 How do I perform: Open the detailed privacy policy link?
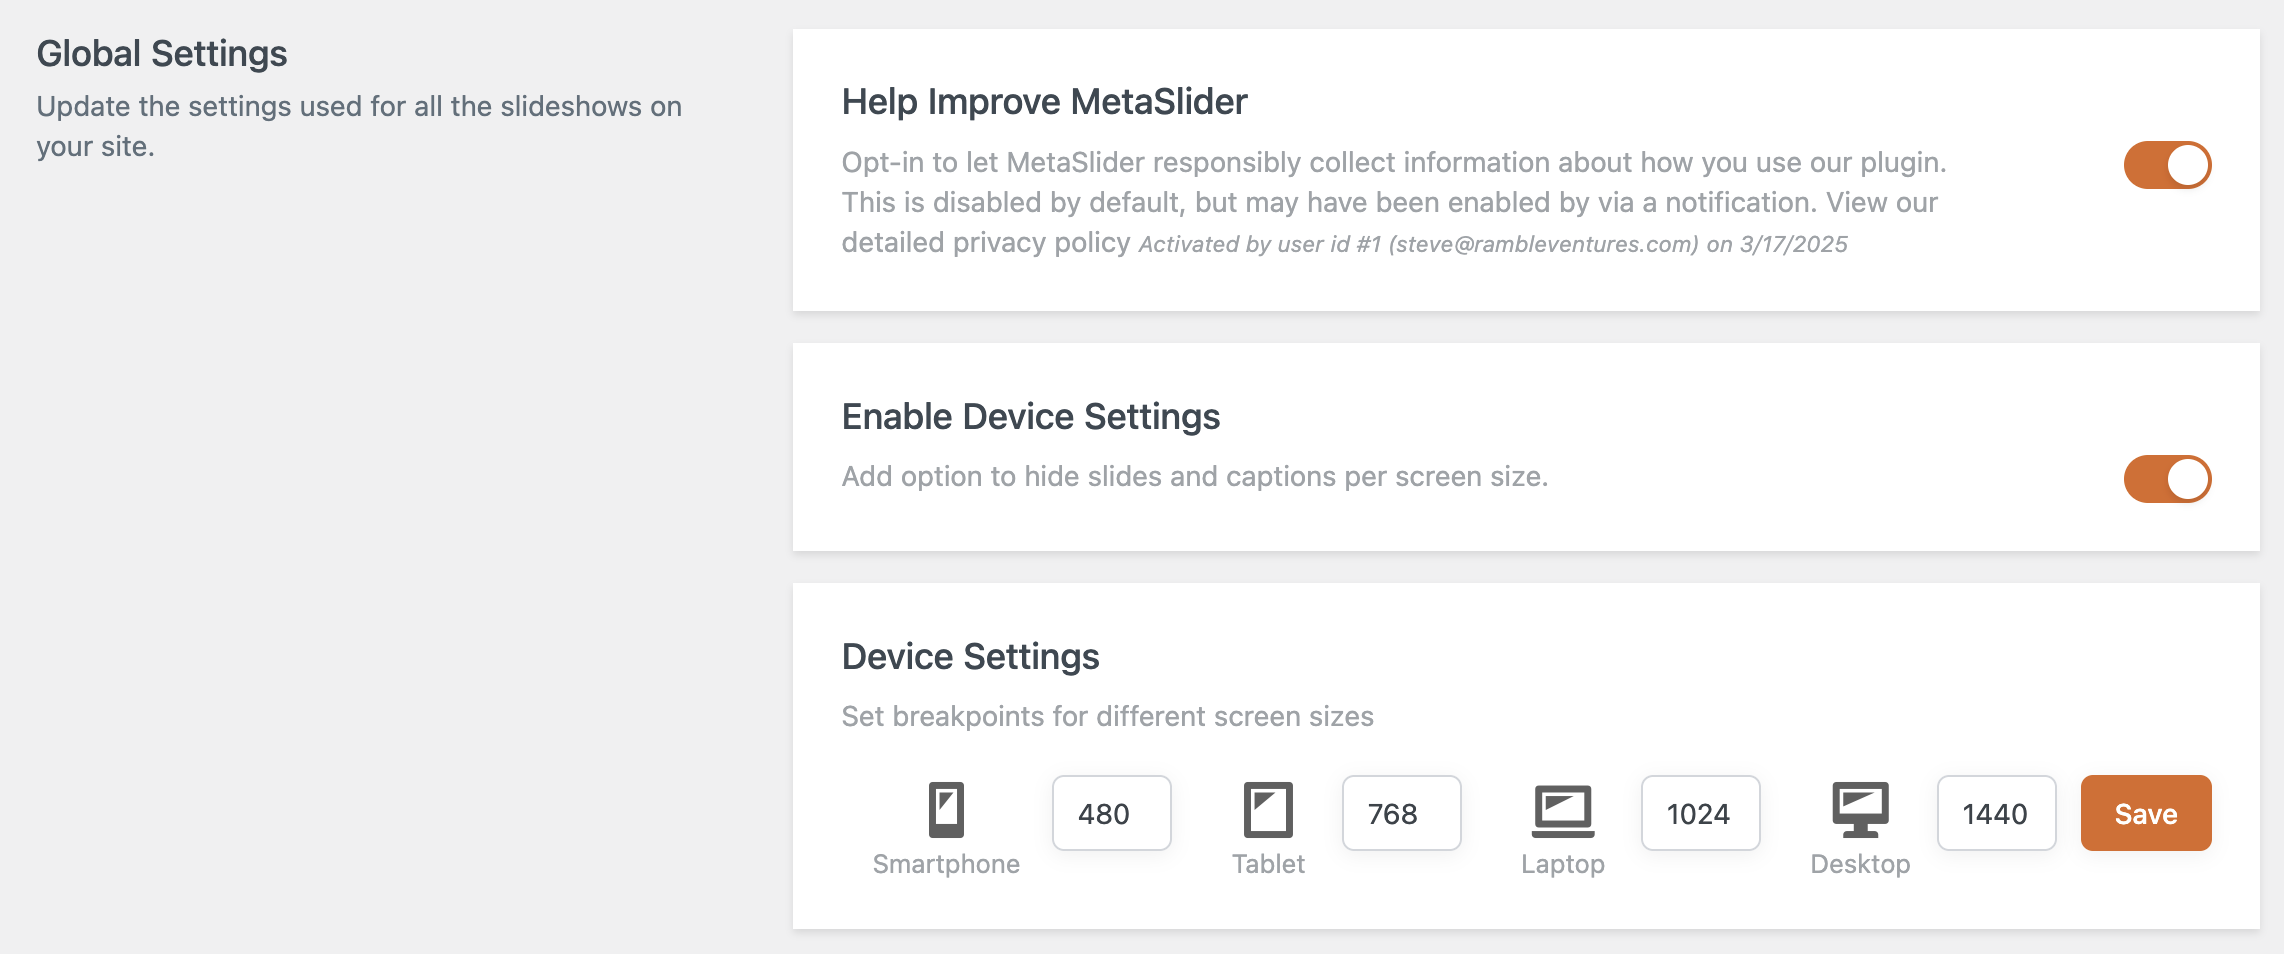(x=985, y=243)
